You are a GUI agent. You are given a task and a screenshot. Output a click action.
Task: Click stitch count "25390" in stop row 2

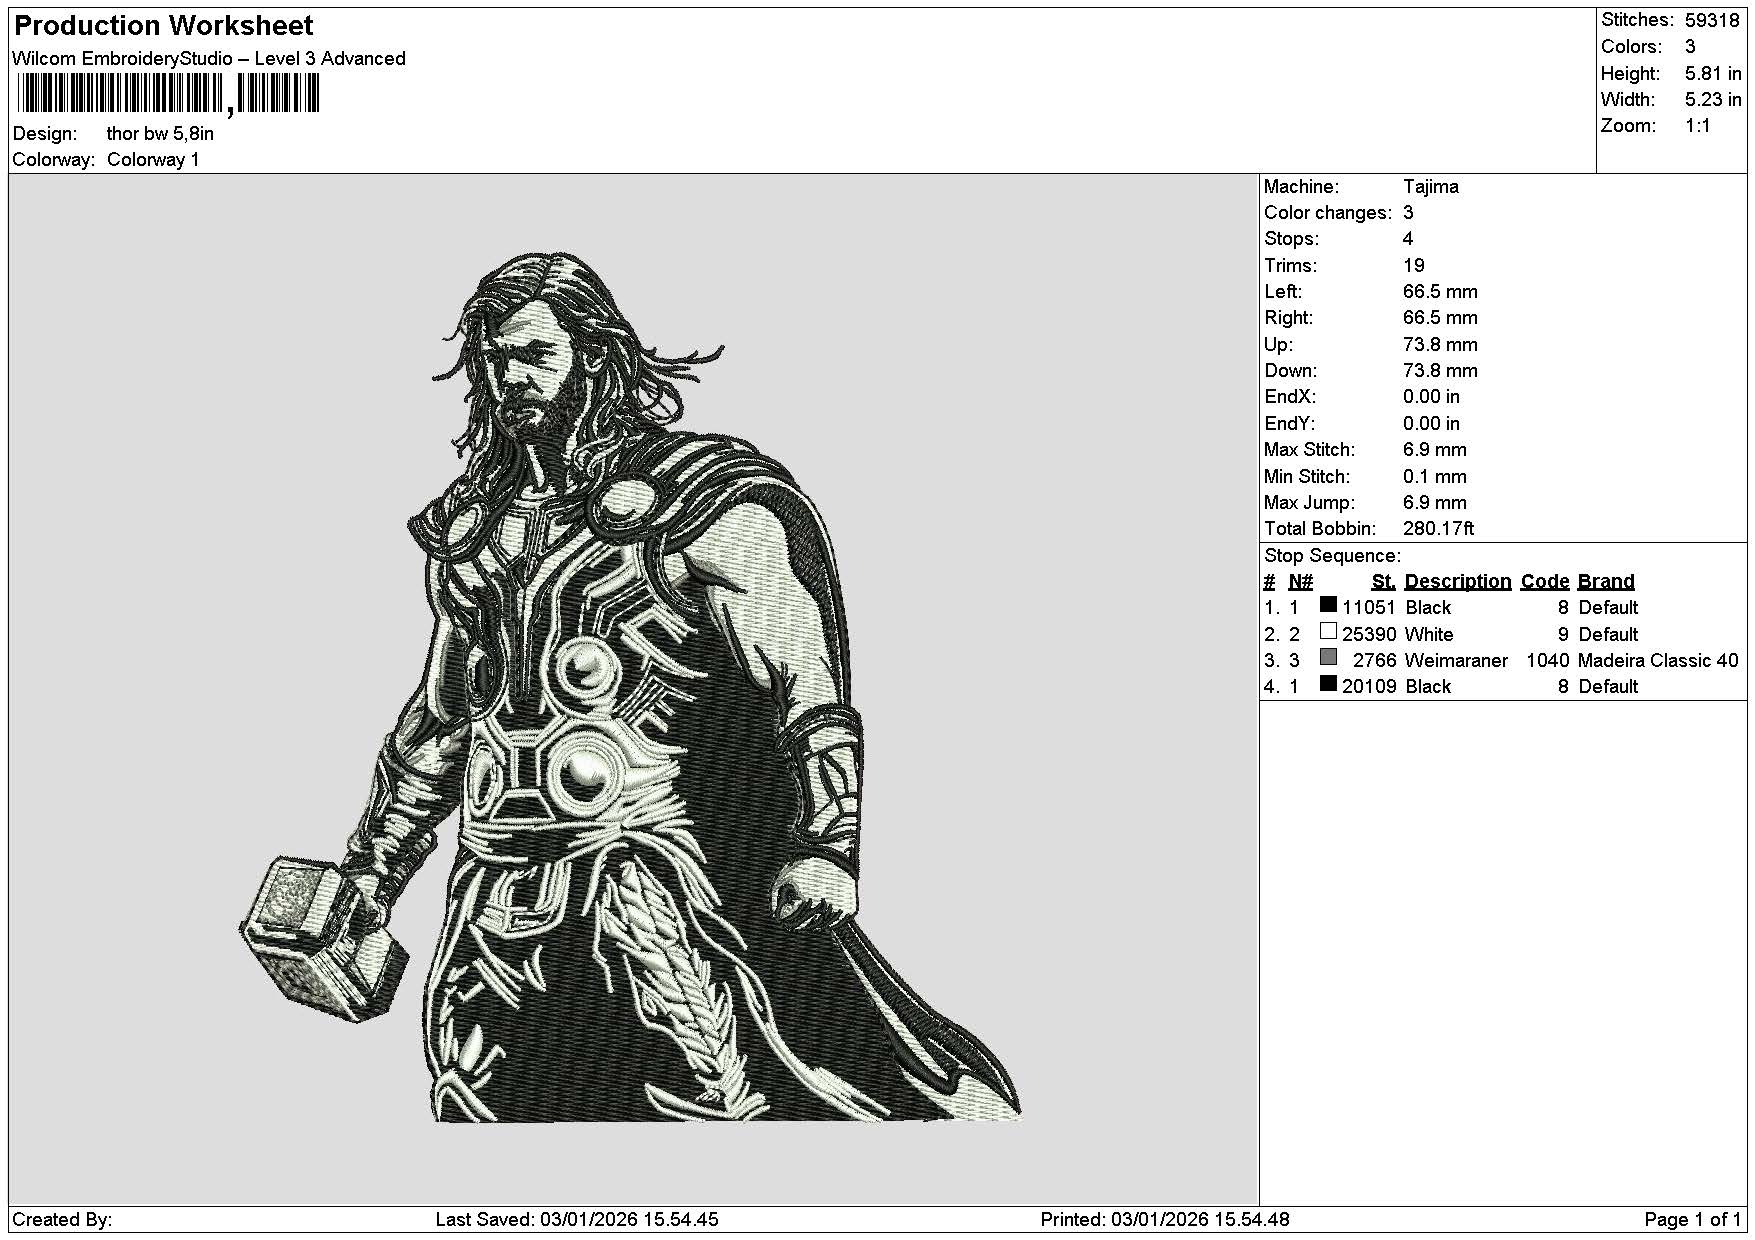click(1368, 635)
